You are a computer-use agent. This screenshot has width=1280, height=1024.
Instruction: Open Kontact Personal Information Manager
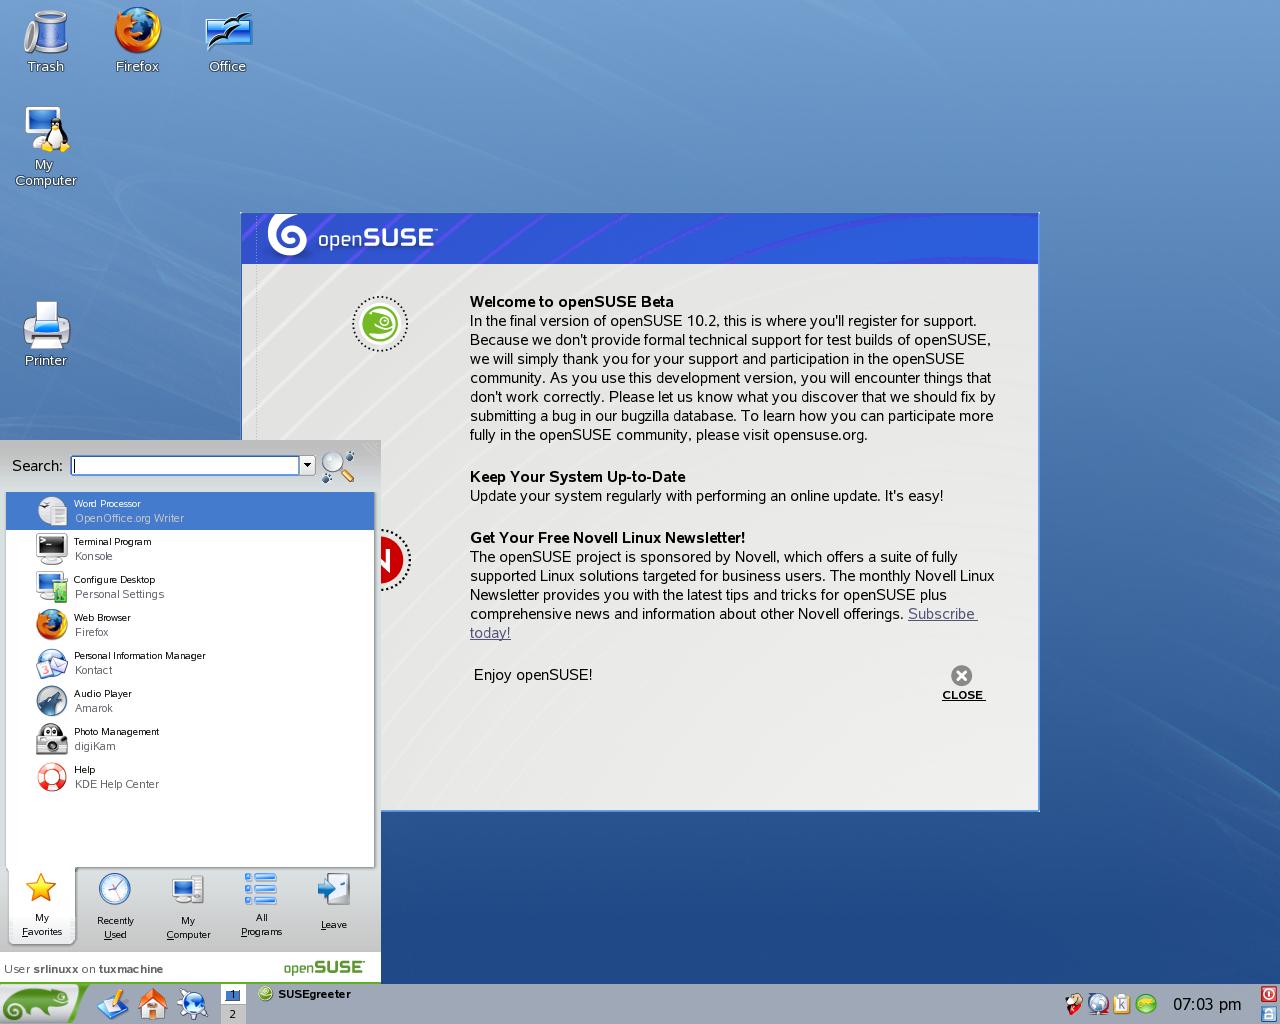[190, 663]
